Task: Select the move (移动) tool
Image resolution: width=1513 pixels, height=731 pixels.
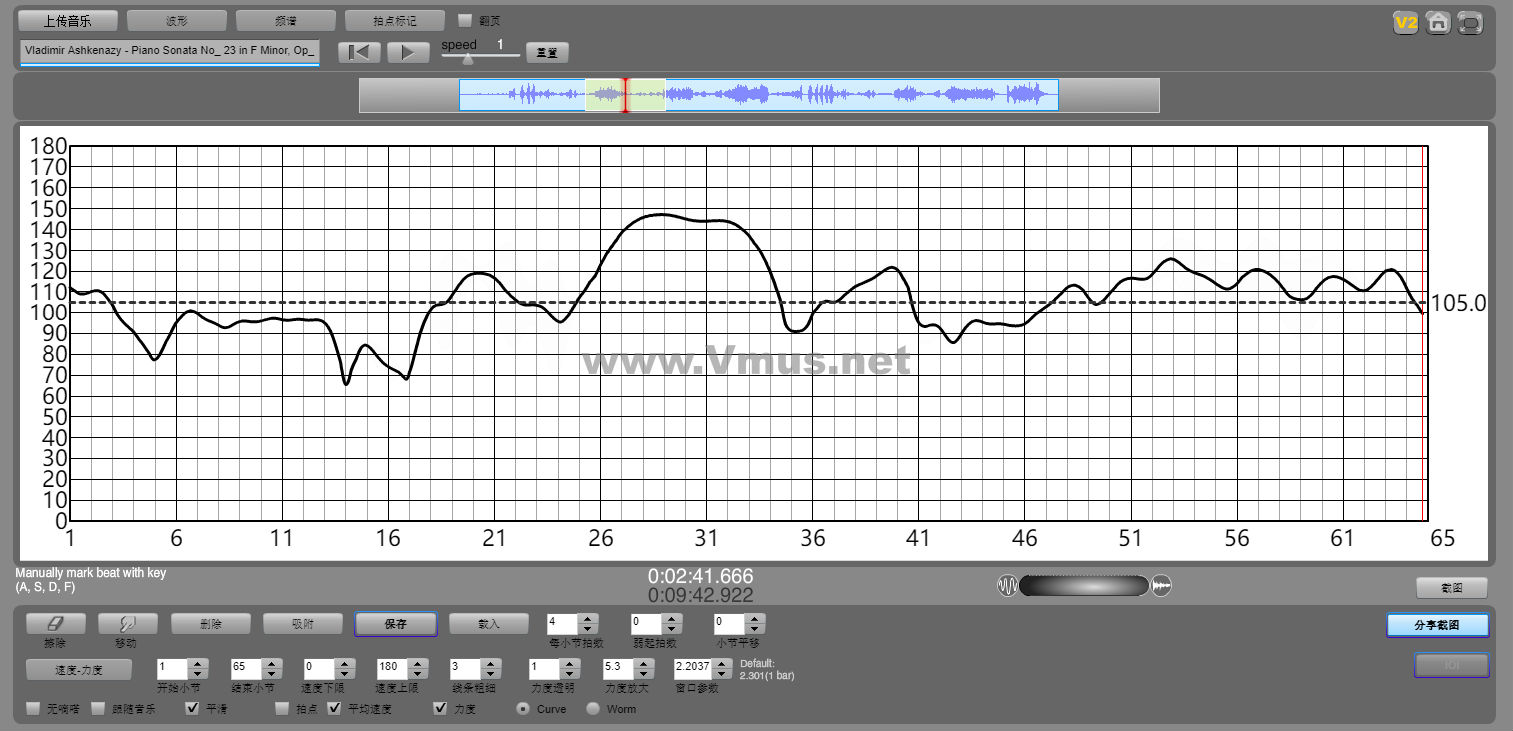Action: point(127,624)
